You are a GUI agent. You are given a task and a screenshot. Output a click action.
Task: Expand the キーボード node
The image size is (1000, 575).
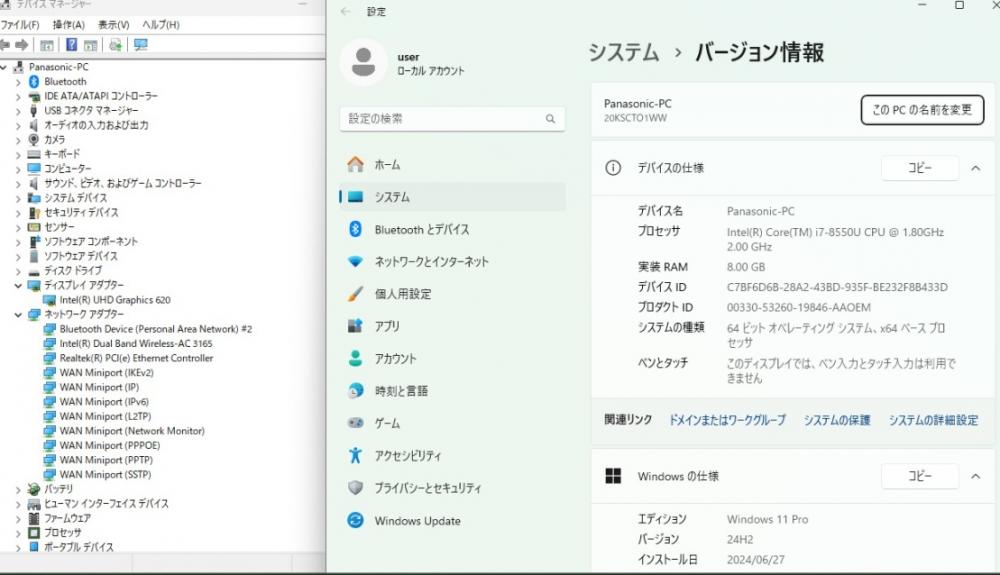(18, 154)
